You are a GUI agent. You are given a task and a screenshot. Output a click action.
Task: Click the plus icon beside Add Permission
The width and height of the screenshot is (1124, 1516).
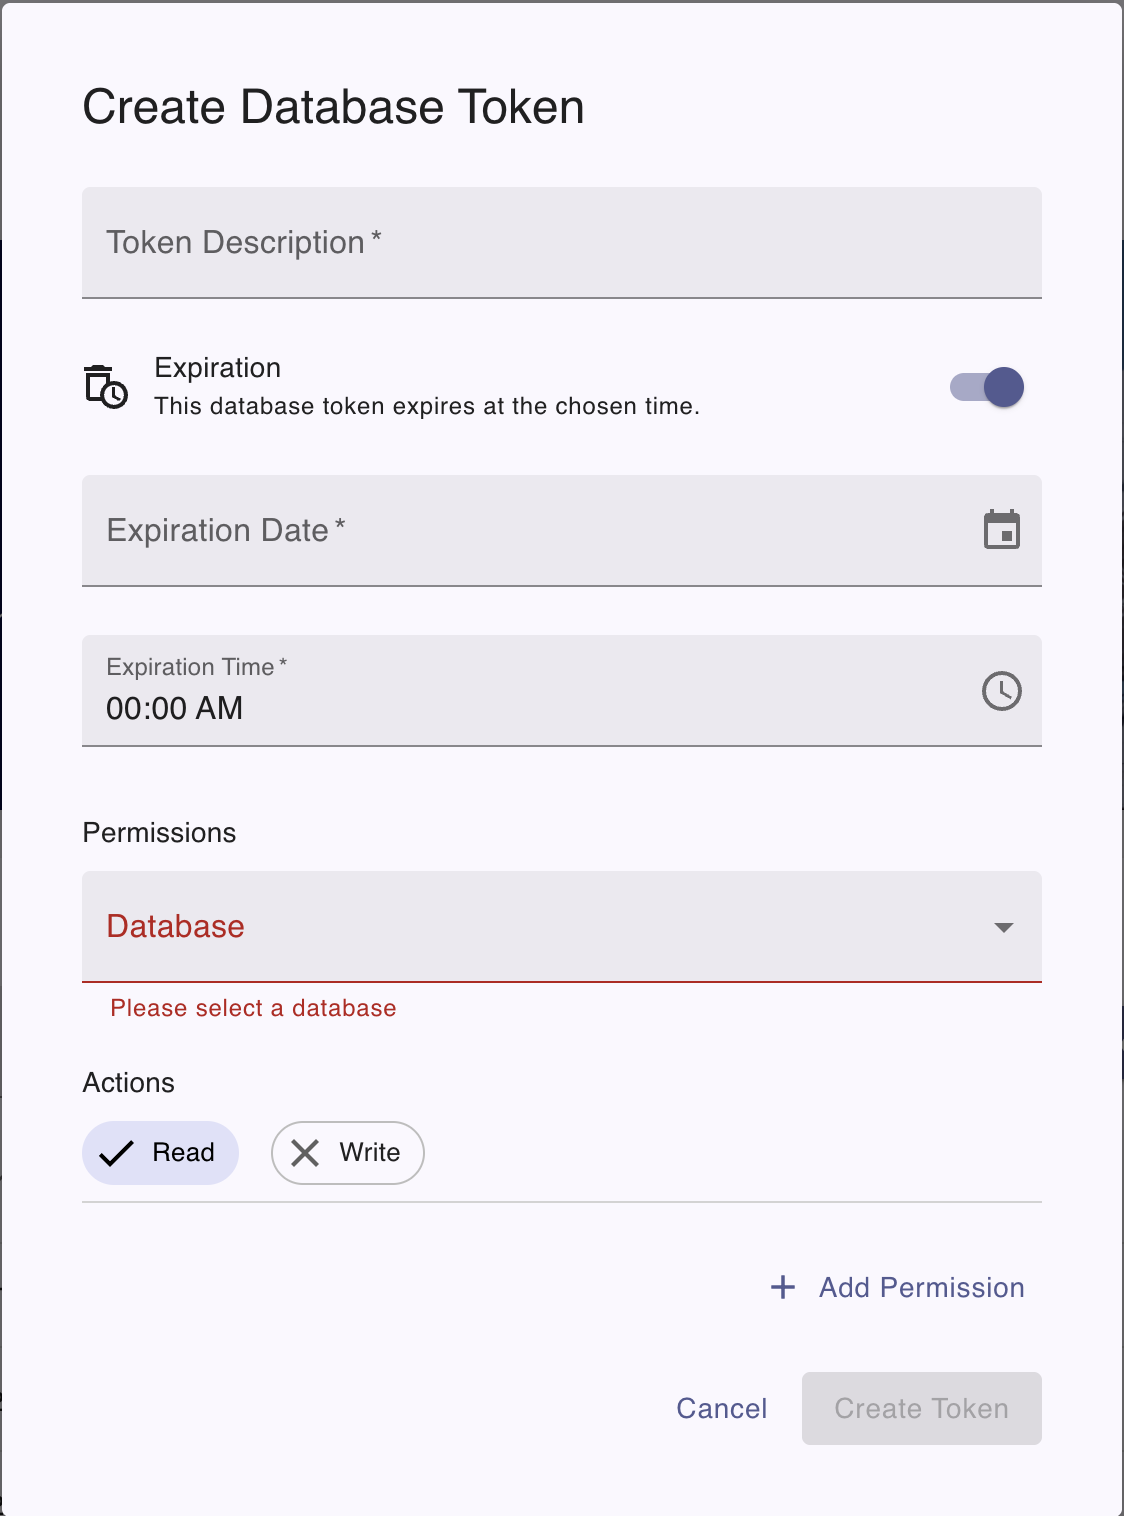coord(782,1288)
